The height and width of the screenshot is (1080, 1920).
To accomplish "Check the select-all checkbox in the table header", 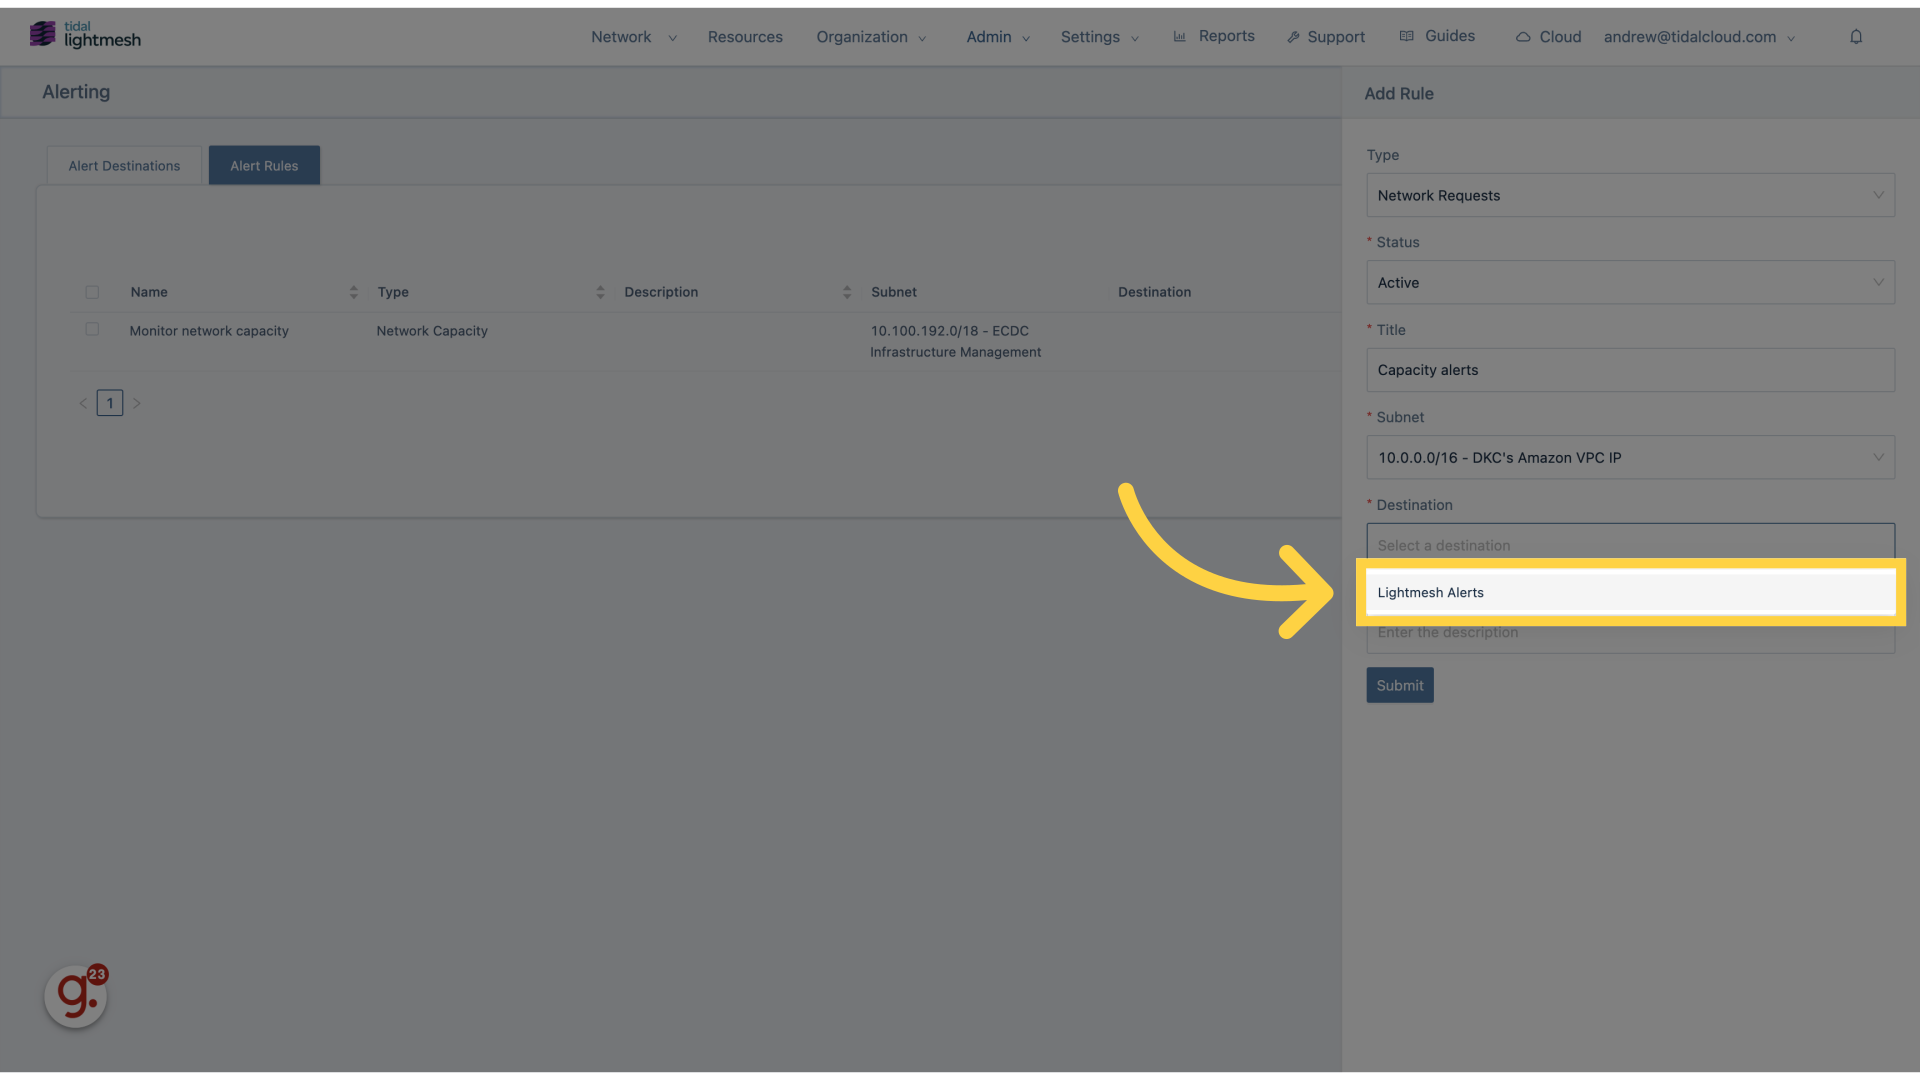I will (92, 292).
